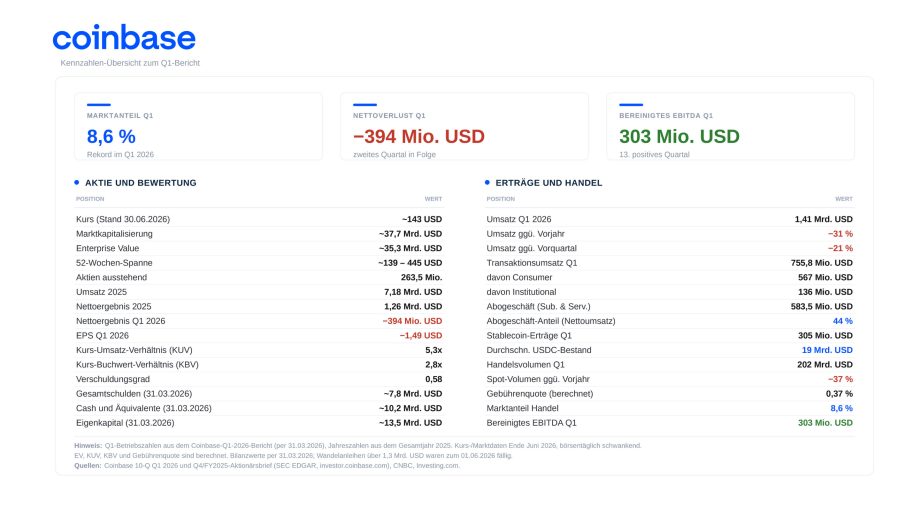
Task: Click '13. positives Quartal' caption
Action: click(x=654, y=155)
